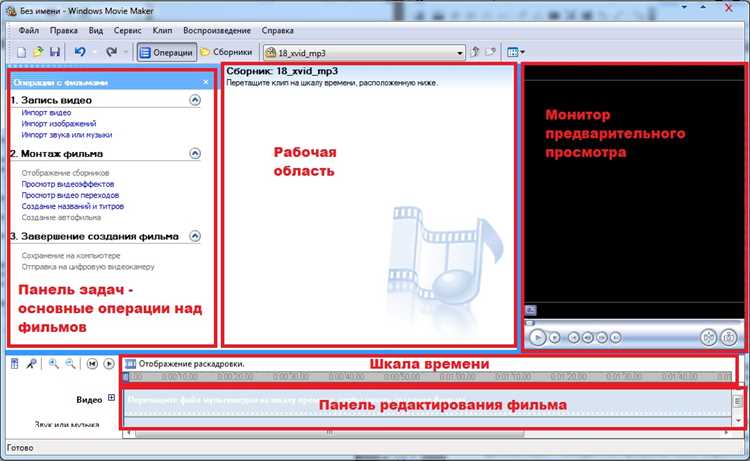
Task: Click the Видео track drop area
Action: (x=428, y=401)
